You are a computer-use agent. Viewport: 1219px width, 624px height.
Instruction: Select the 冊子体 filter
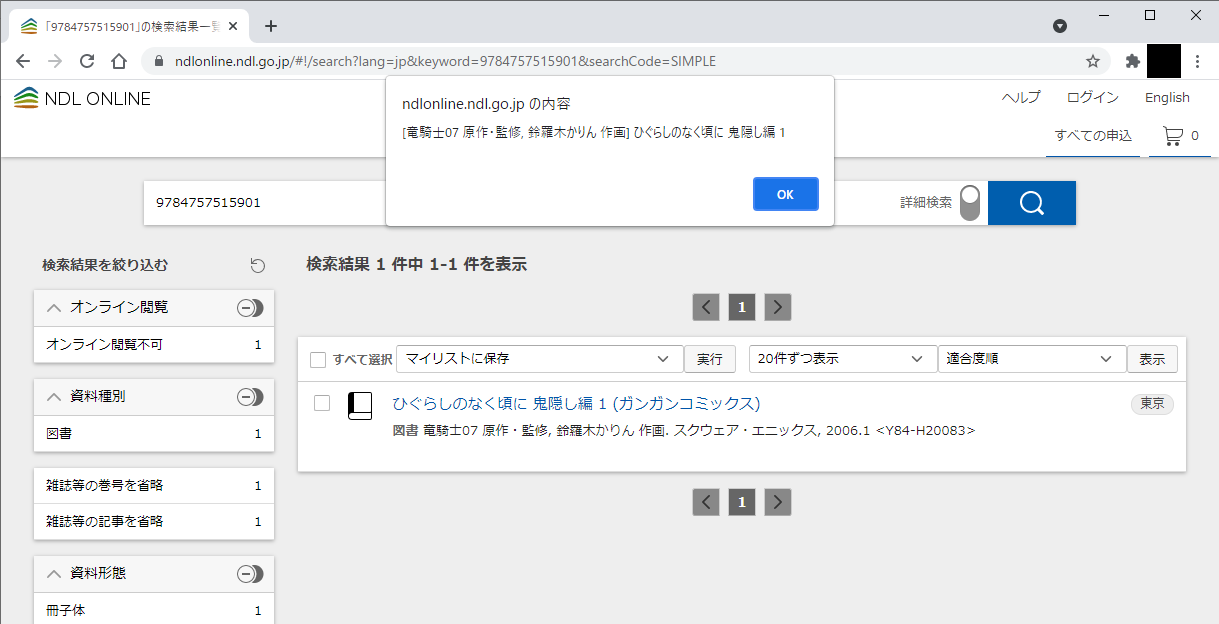click(154, 610)
